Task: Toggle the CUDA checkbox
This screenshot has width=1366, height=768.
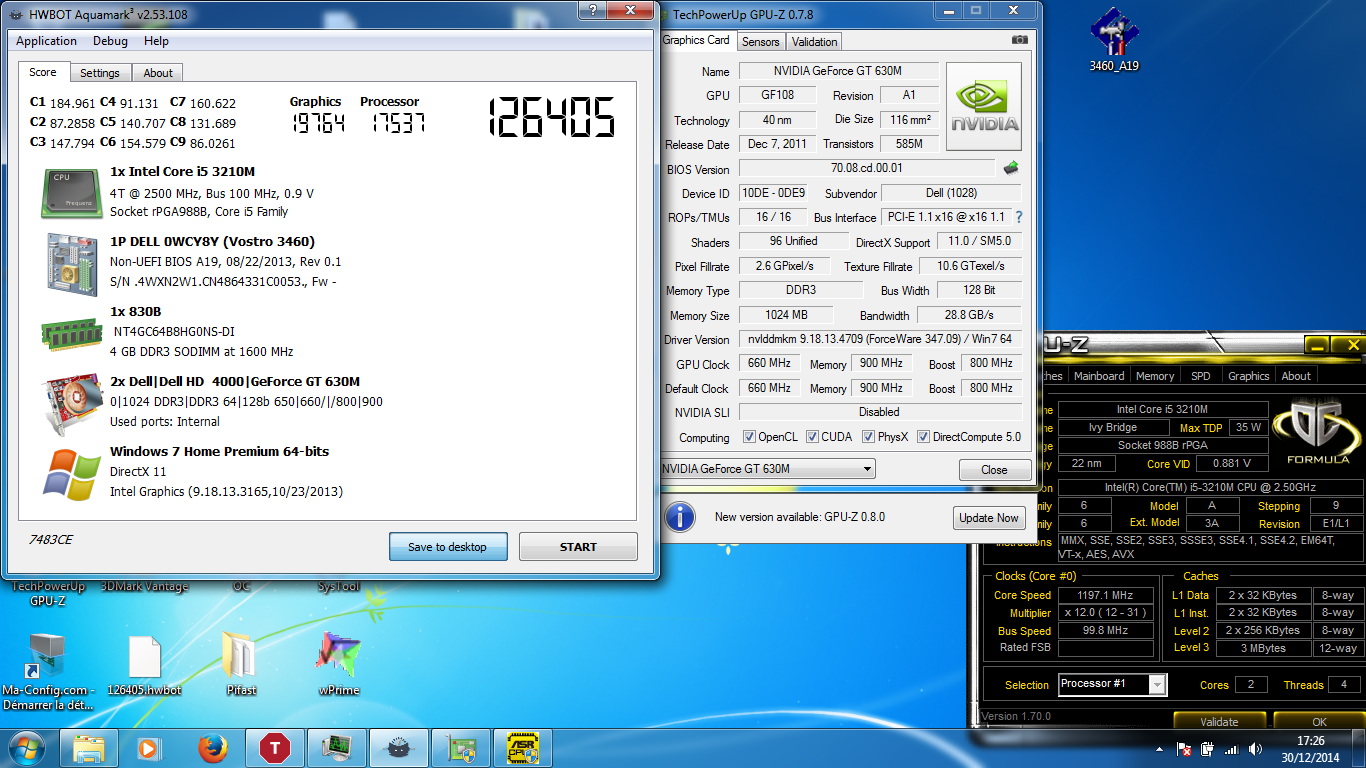Action: click(x=813, y=437)
